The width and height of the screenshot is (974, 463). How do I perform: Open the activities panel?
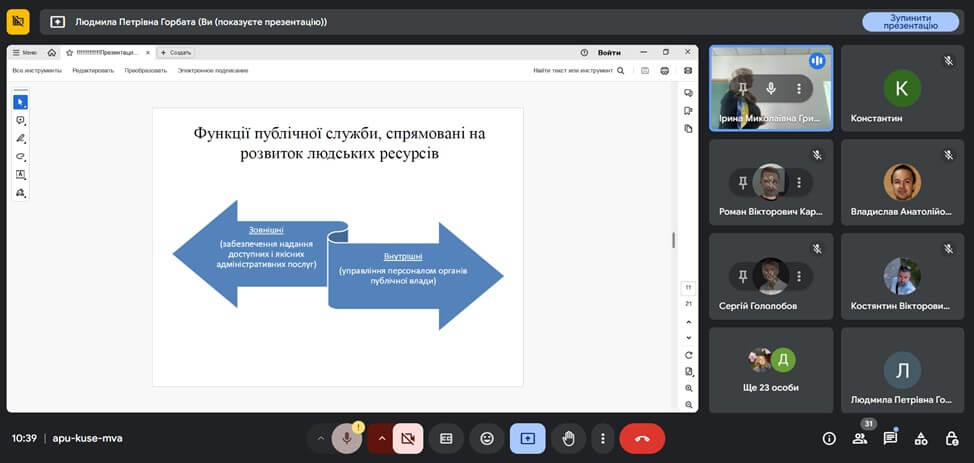(921, 438)
